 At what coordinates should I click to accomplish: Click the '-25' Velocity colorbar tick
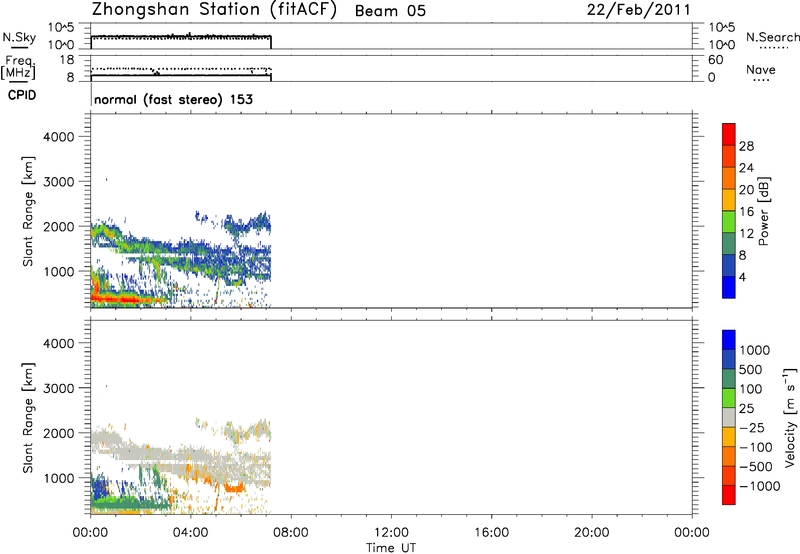click(752, 427)
